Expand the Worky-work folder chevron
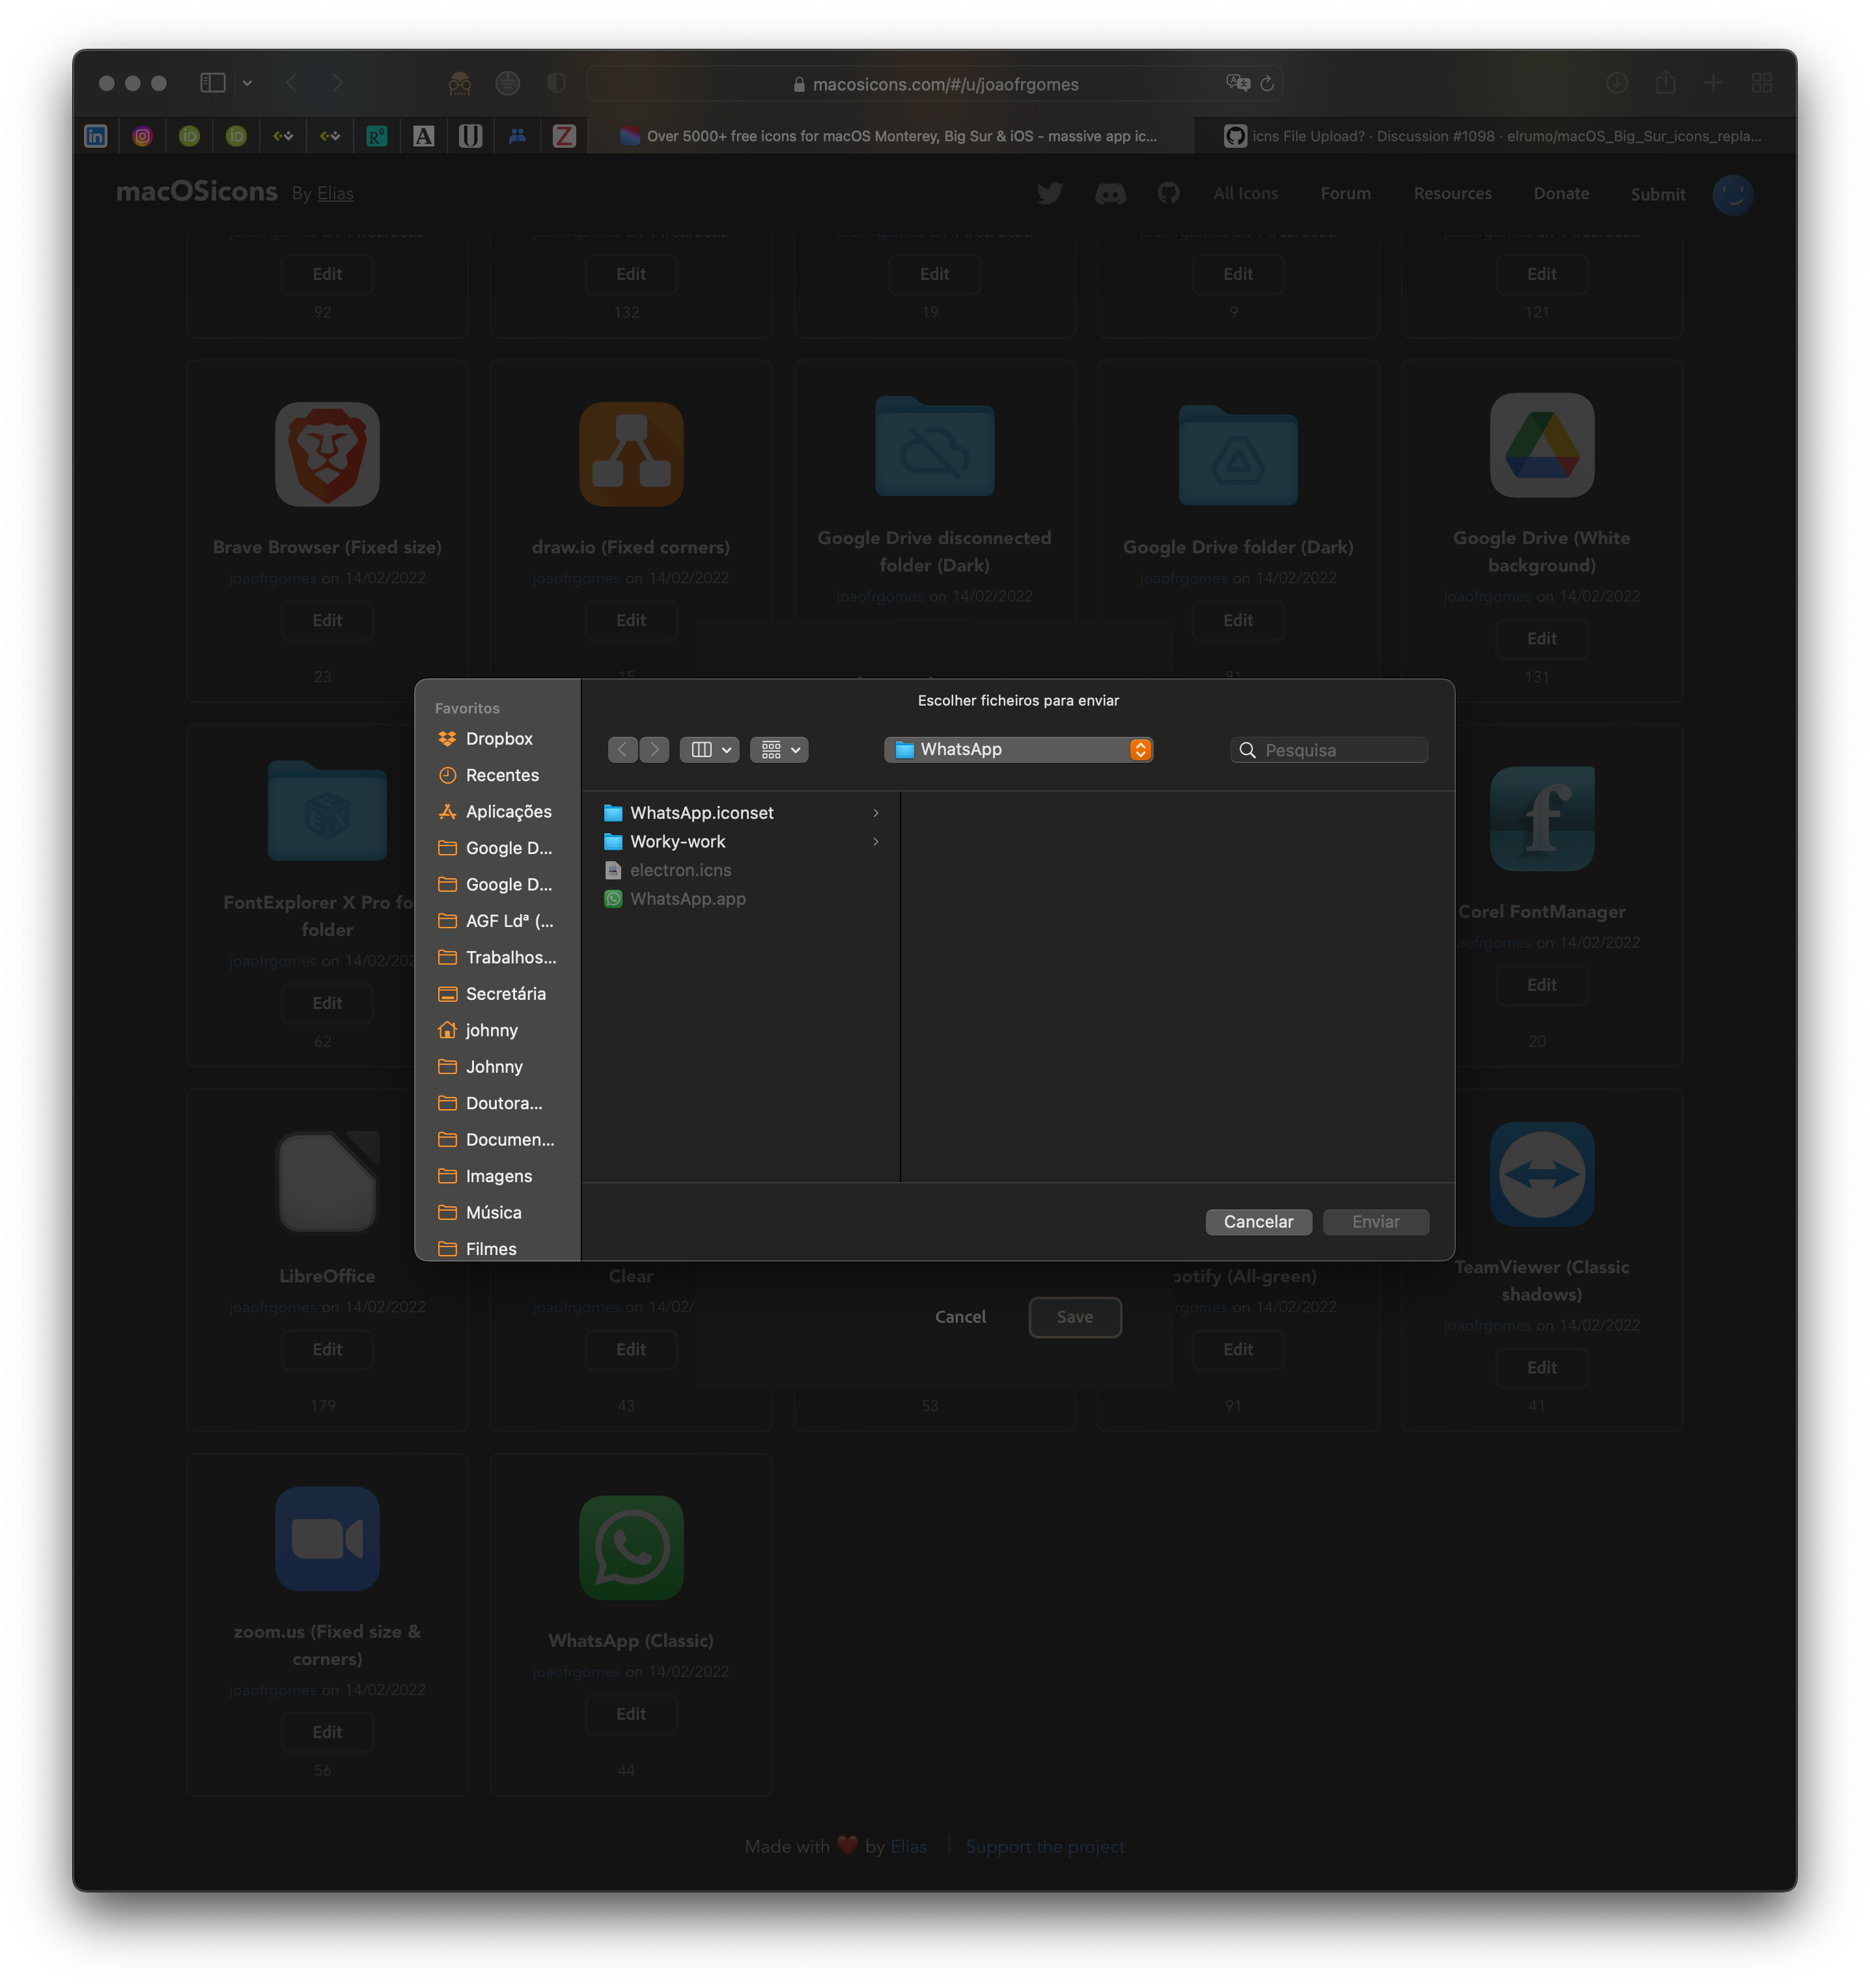The height and width of the screenshot is (1988, 1870). [877, 841]
